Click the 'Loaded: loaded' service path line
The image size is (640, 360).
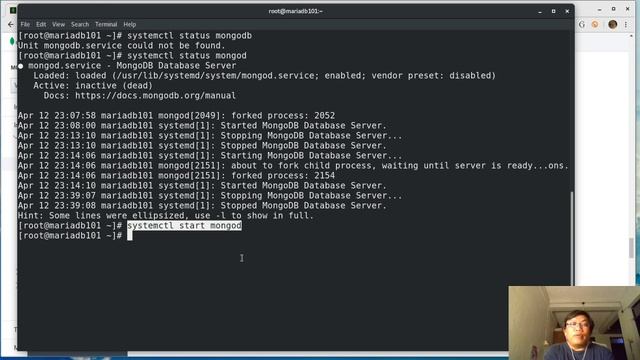point(264,76)
